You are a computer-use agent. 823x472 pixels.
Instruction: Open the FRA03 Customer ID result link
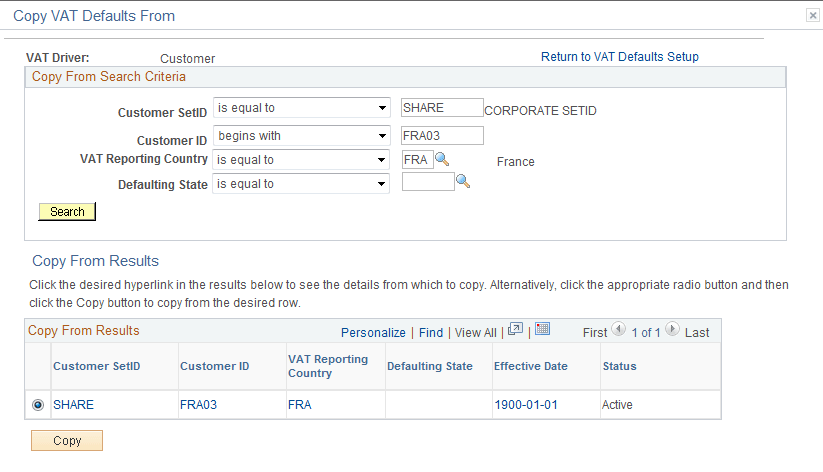pyautogui.click(x=198, y=405)
